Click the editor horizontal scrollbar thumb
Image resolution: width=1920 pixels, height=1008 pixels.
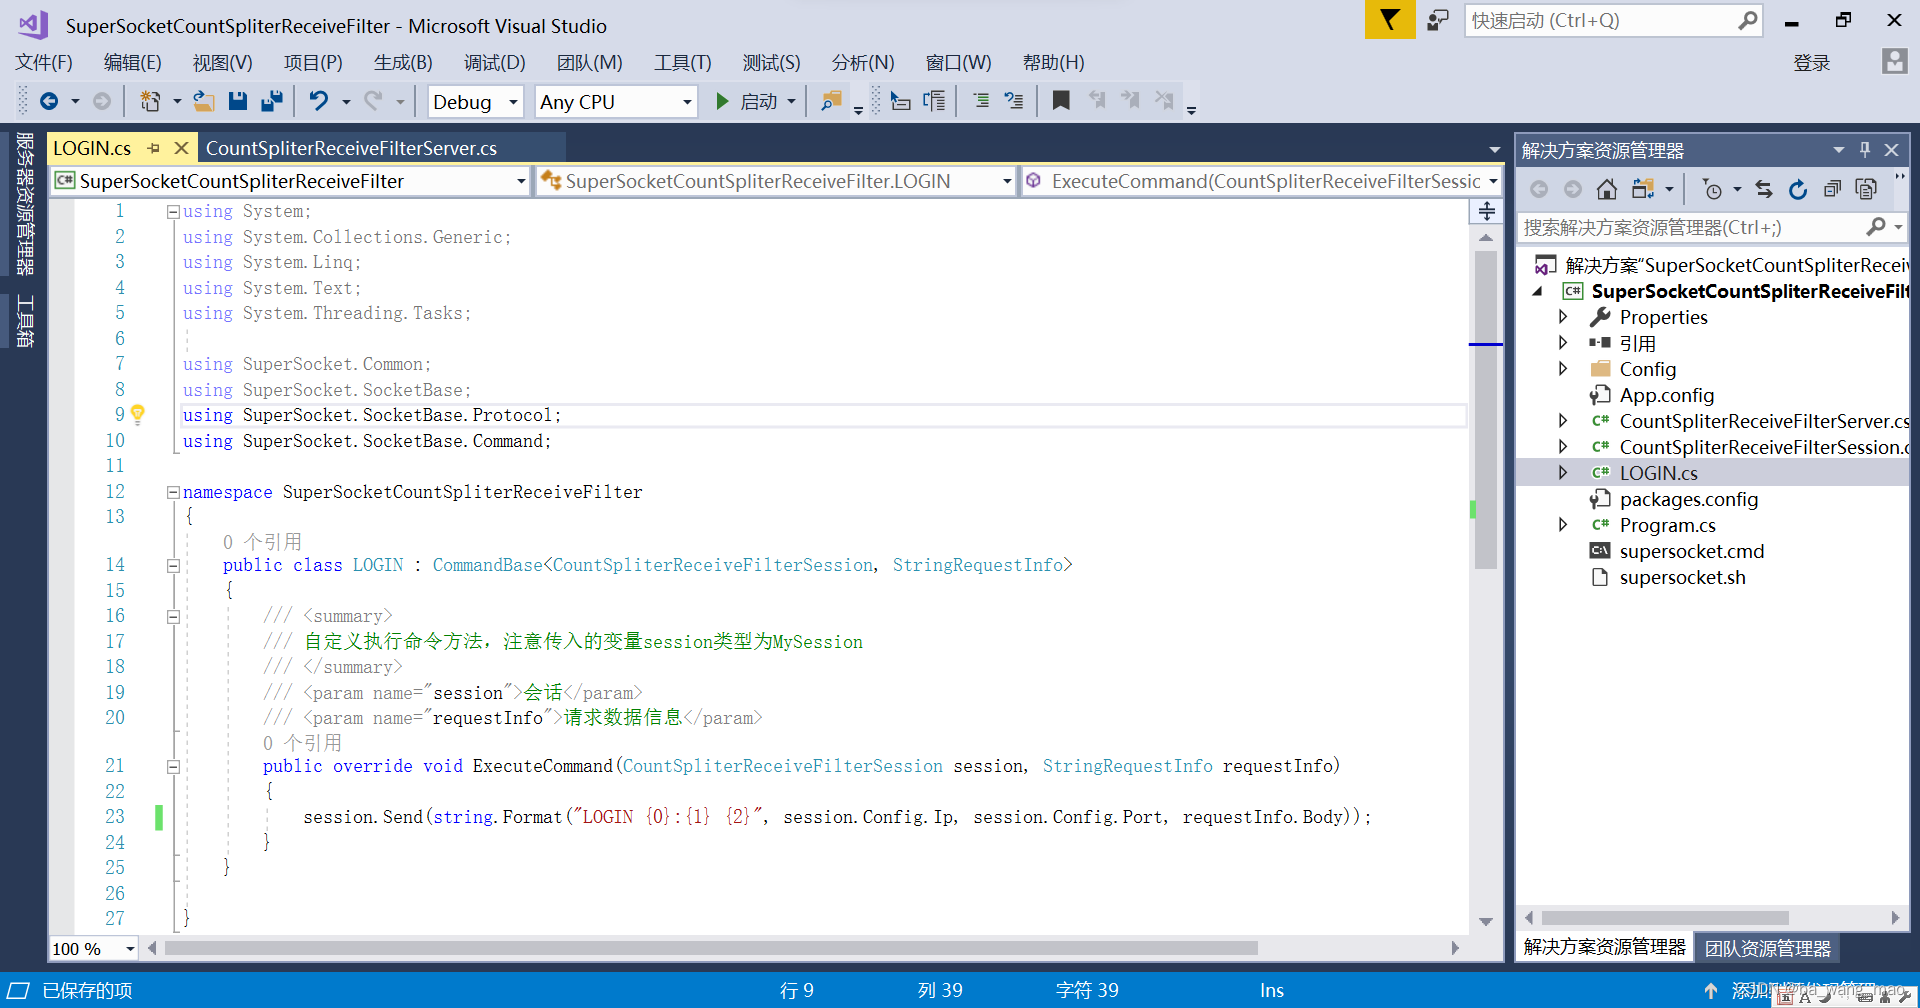point(711,948)
